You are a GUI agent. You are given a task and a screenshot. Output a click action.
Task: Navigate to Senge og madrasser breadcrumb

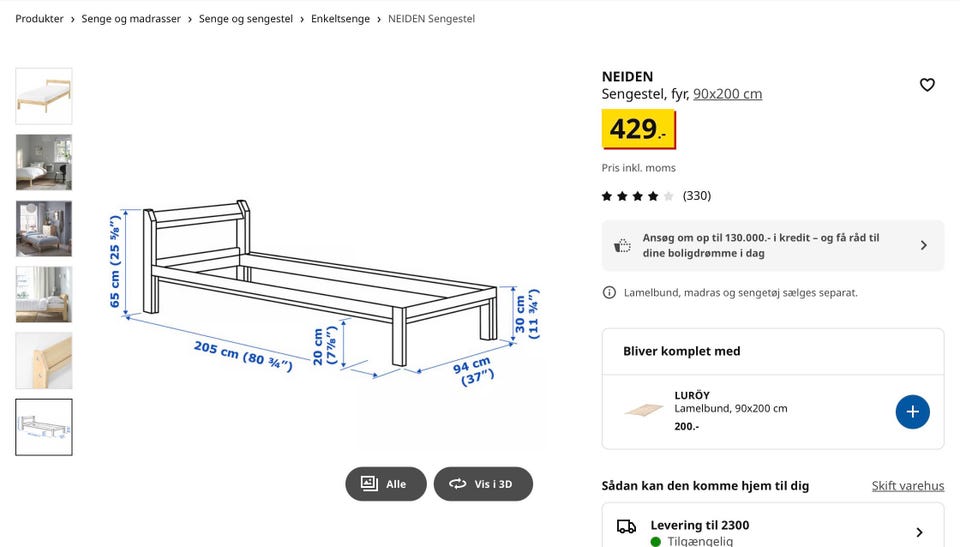(x=131, y=19)
